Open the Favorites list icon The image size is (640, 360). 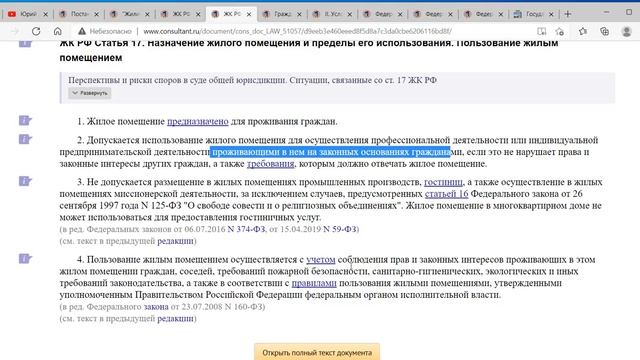(x=583, y=31)
